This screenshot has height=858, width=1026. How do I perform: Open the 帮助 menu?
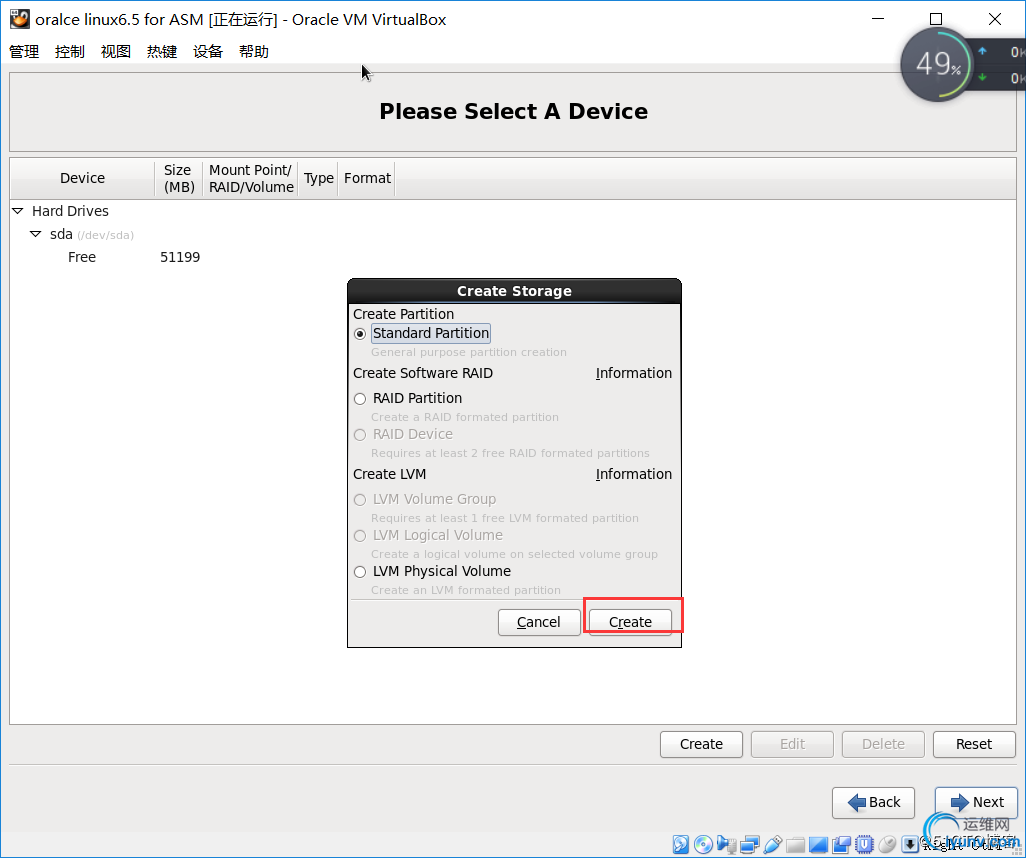(254, 52)
